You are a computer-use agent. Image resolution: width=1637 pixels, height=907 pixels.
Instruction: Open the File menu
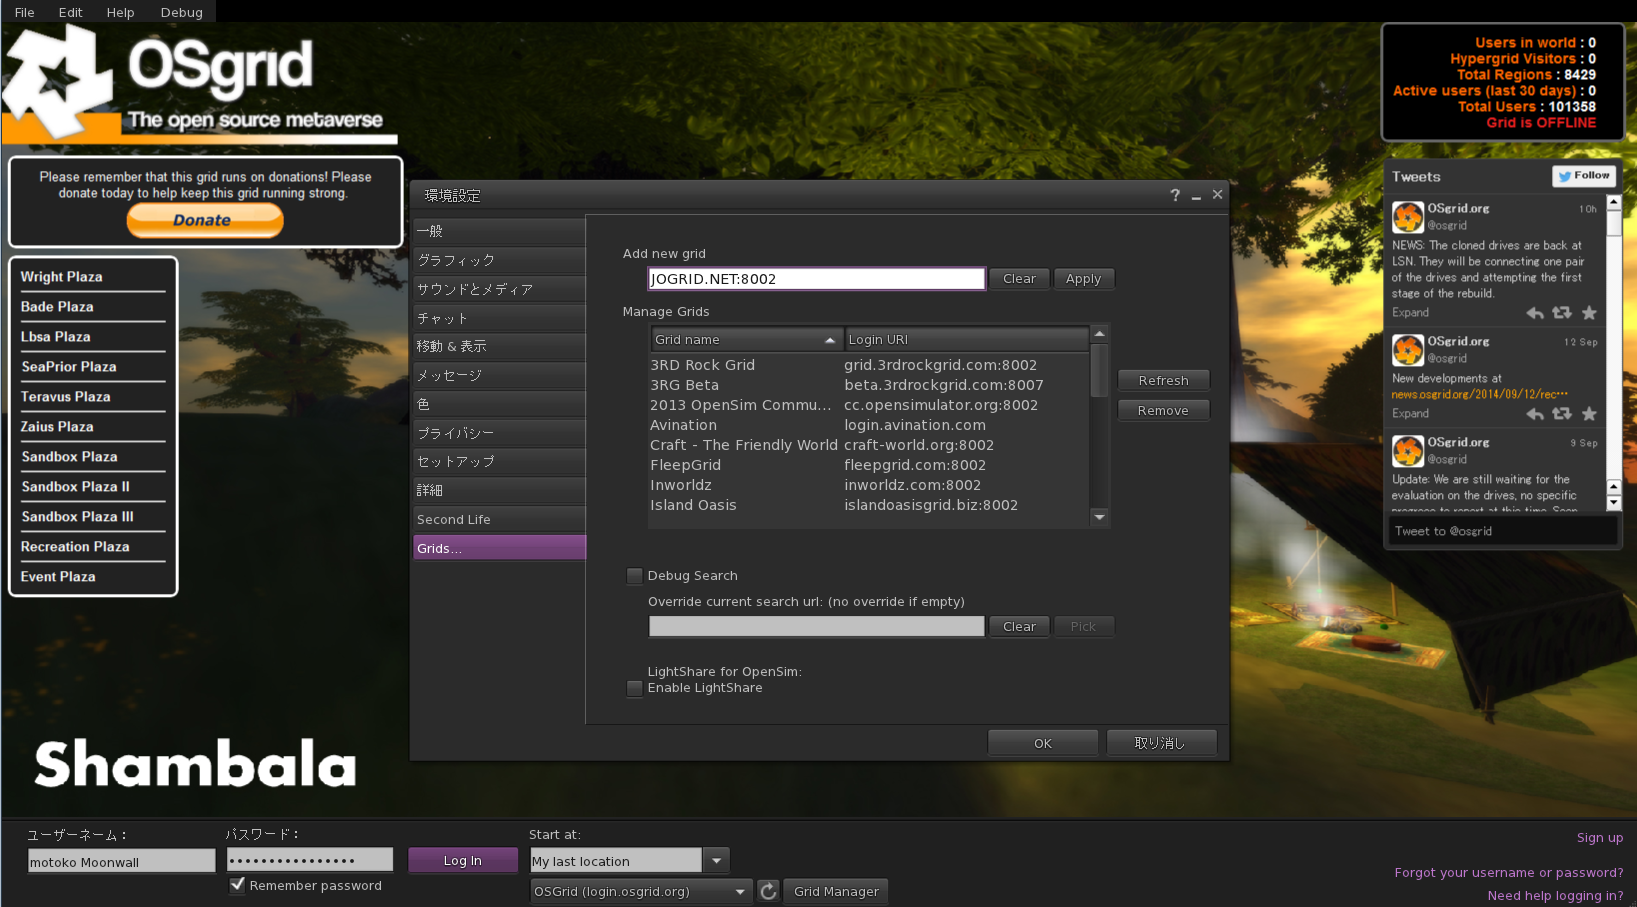[25, 12]
